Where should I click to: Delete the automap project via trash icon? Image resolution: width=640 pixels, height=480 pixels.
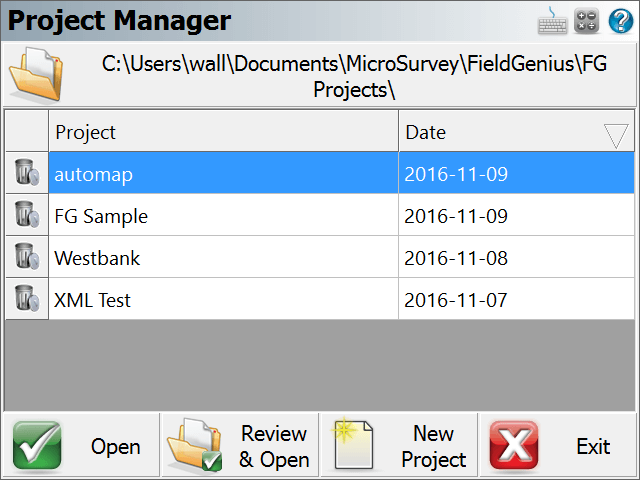click(x=27, y=173)
